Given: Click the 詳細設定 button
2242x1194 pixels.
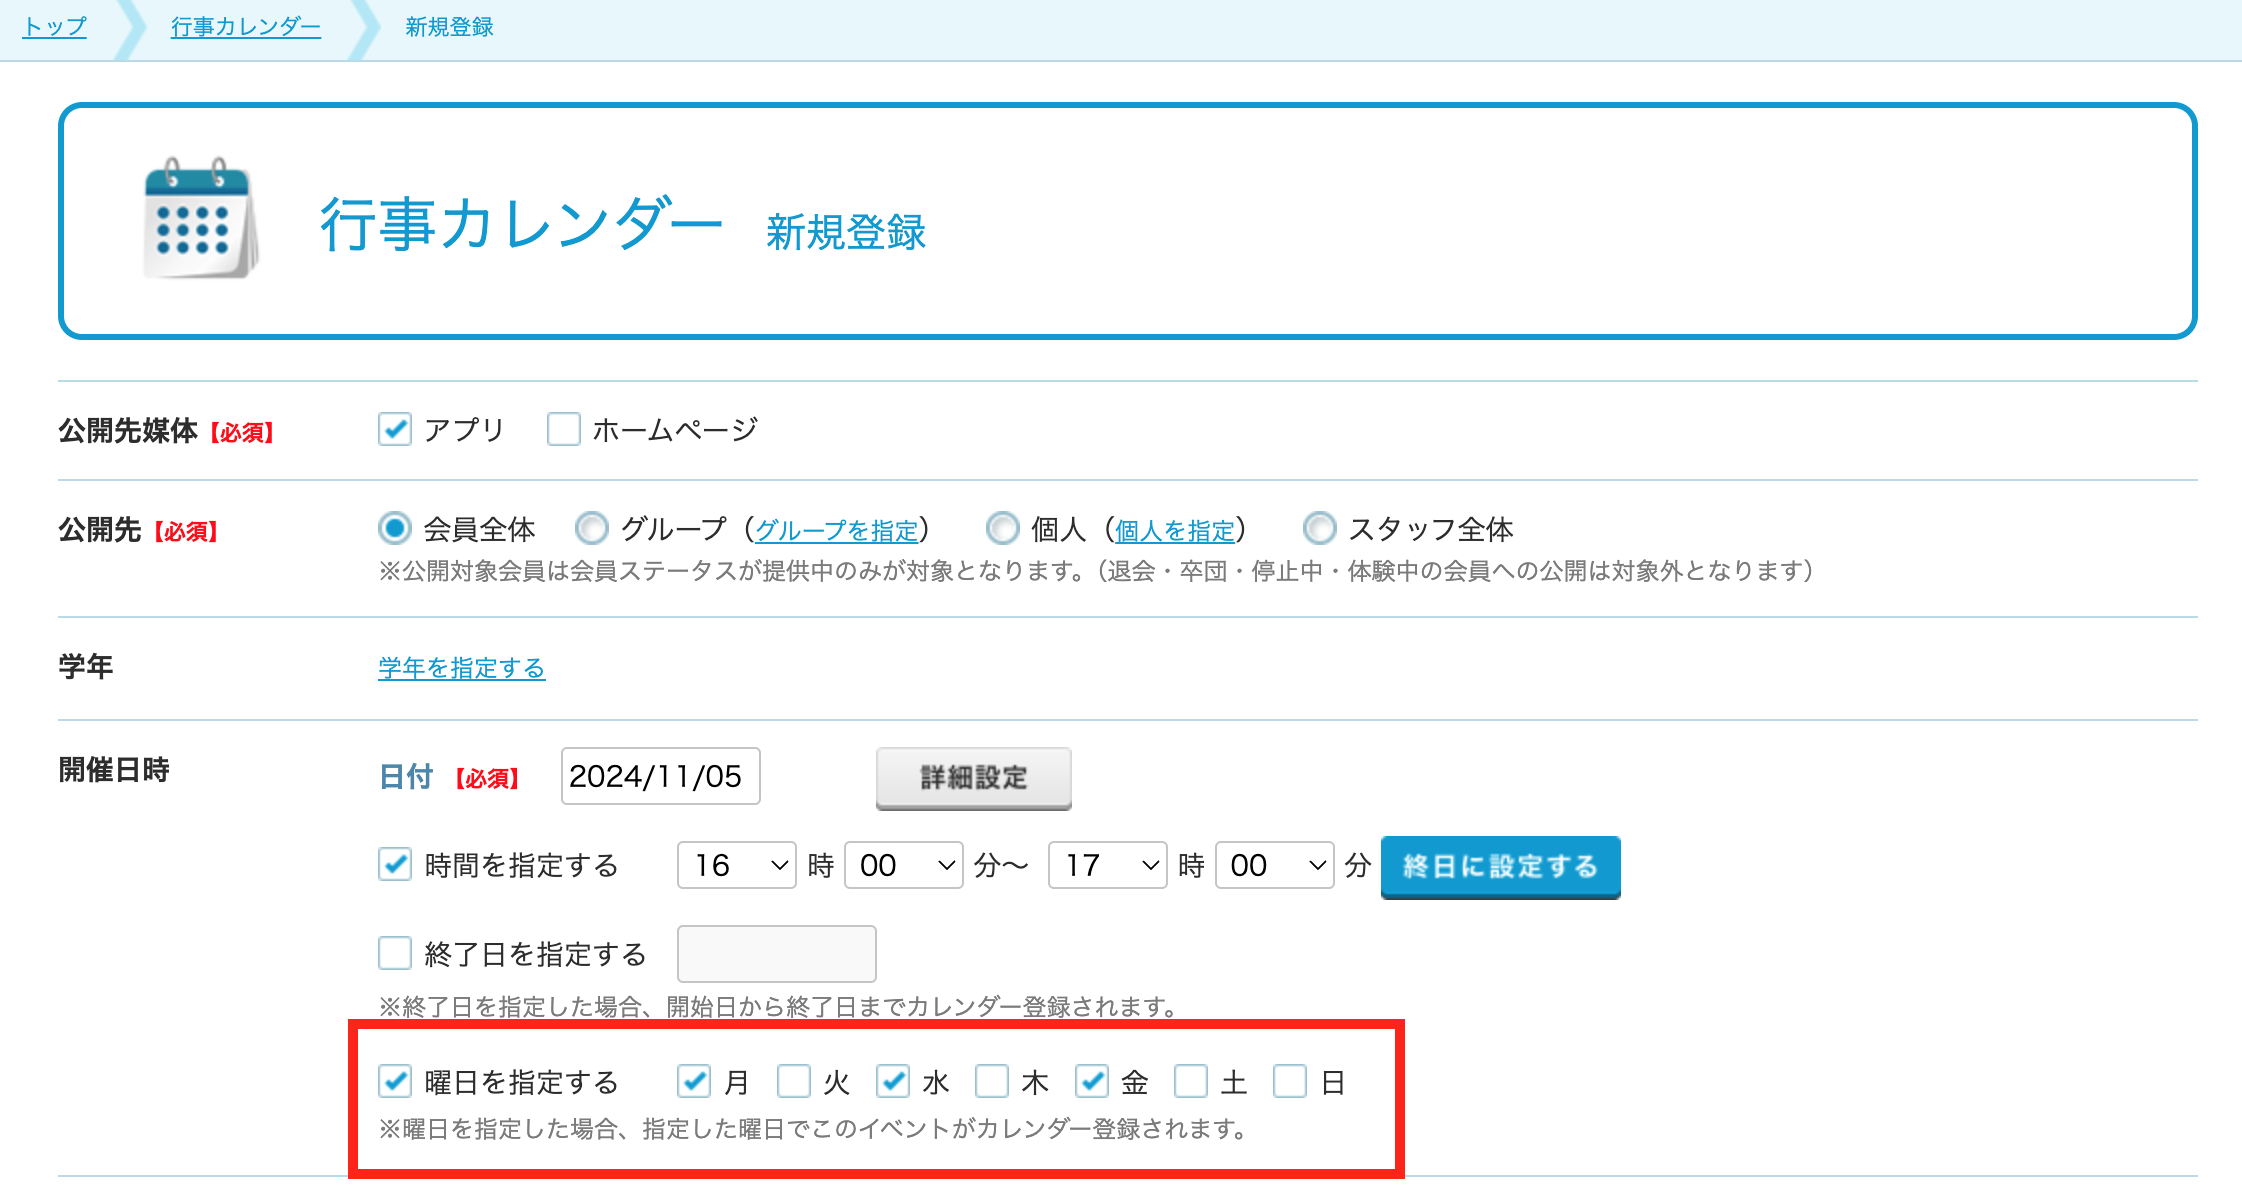Looking at the screenshot, I should point(974,778).
